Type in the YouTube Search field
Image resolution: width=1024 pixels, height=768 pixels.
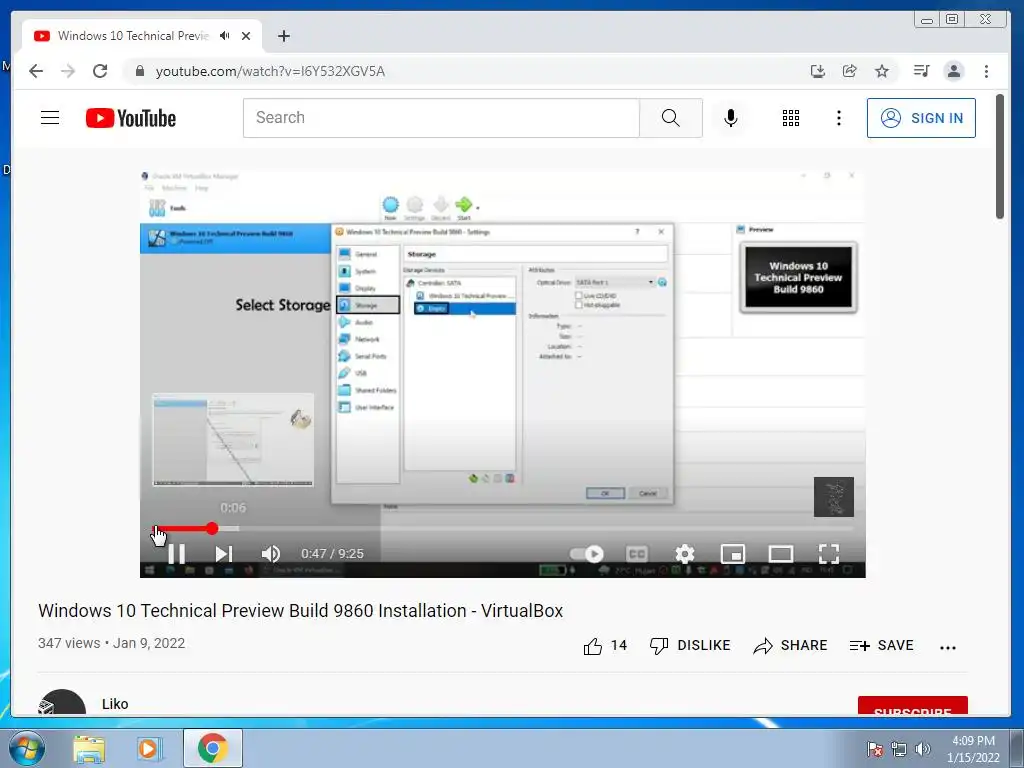click(441, 118)
